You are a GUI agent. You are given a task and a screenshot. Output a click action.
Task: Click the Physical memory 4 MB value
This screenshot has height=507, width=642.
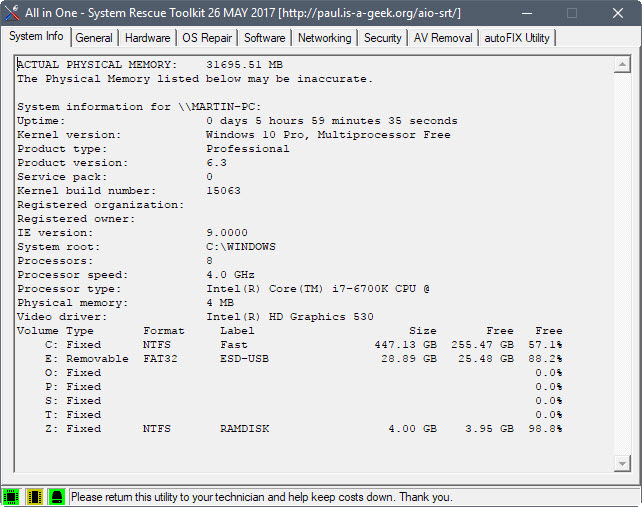point(220,303)
